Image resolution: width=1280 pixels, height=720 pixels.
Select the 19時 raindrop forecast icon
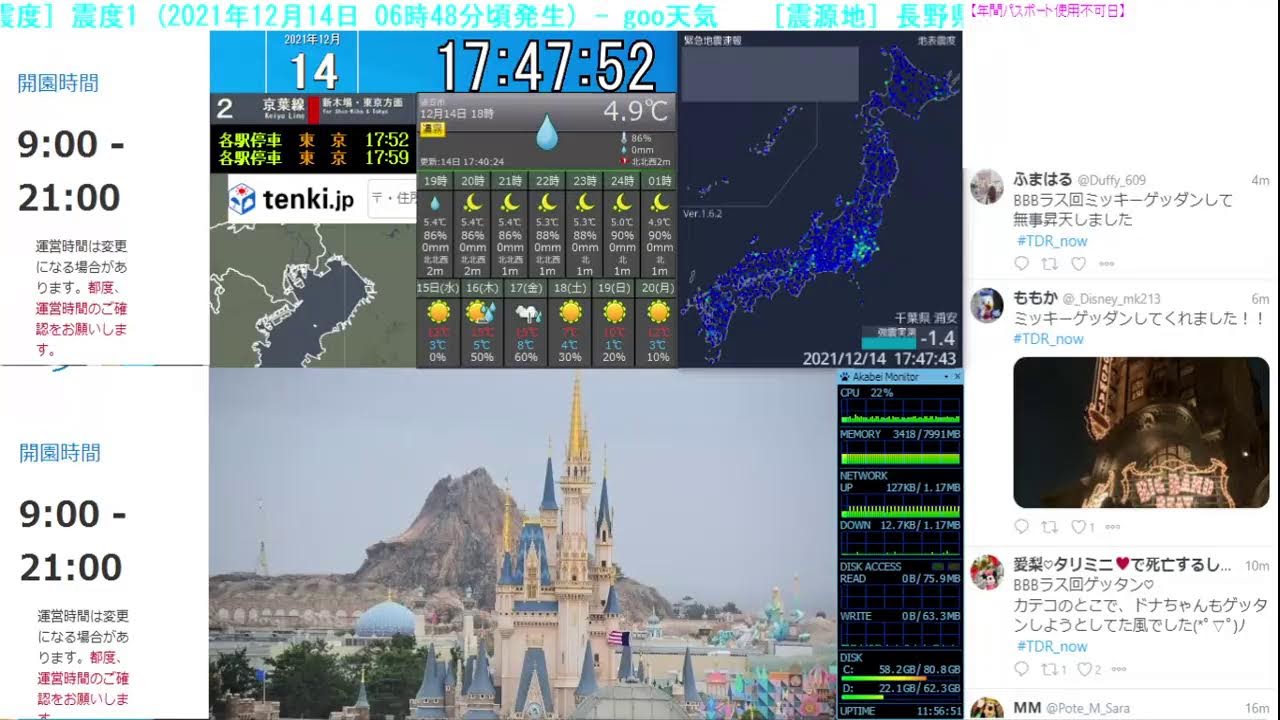(x=435, y=203)
